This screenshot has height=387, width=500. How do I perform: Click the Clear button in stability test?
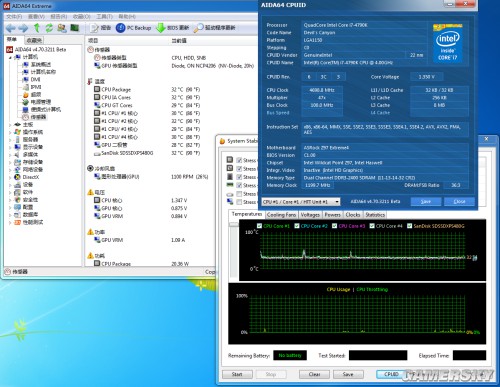click(314, 374)
